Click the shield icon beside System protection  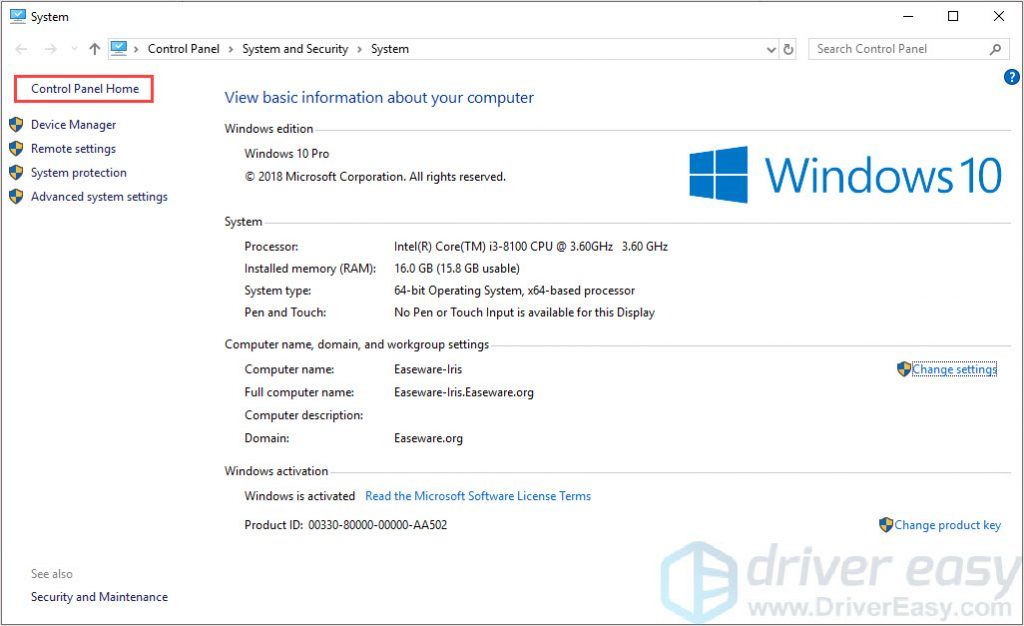coord(16,172)
